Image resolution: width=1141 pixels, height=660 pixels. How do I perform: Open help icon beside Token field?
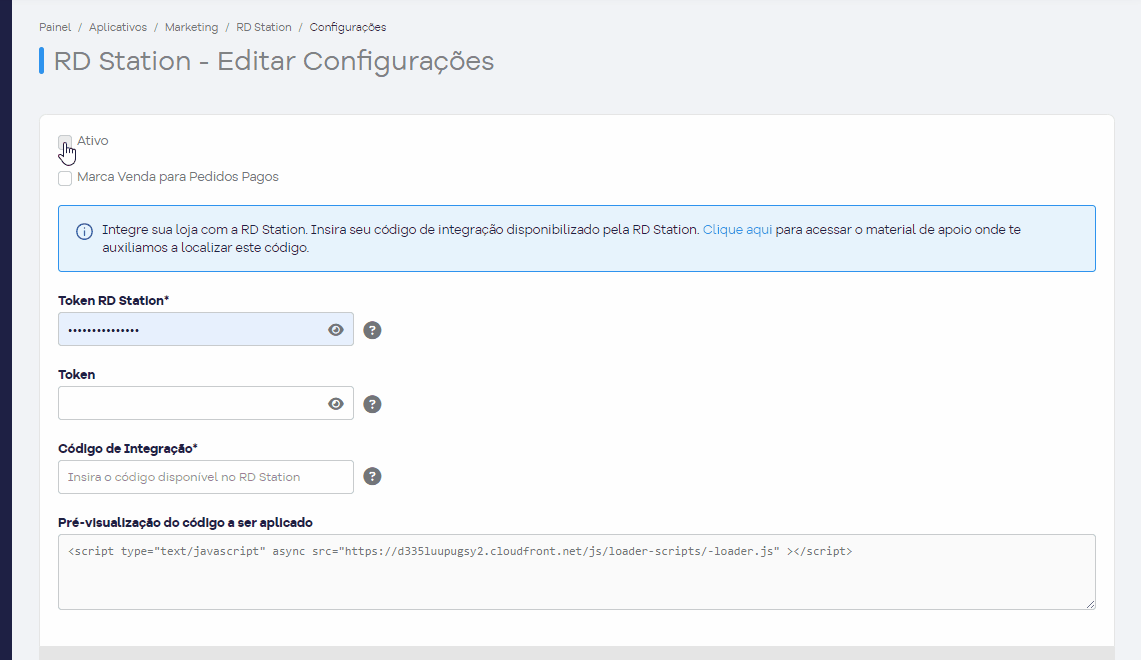[372, 405]
